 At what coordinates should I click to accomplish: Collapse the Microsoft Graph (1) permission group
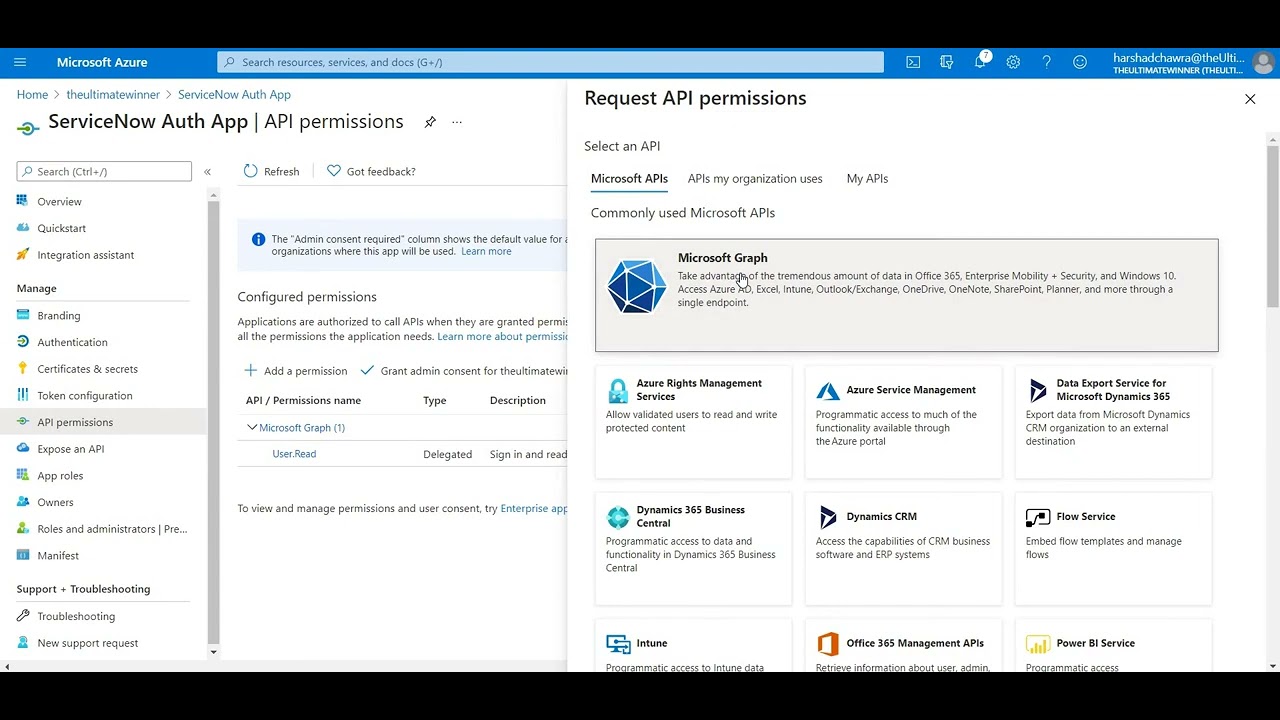pos(252,427)
